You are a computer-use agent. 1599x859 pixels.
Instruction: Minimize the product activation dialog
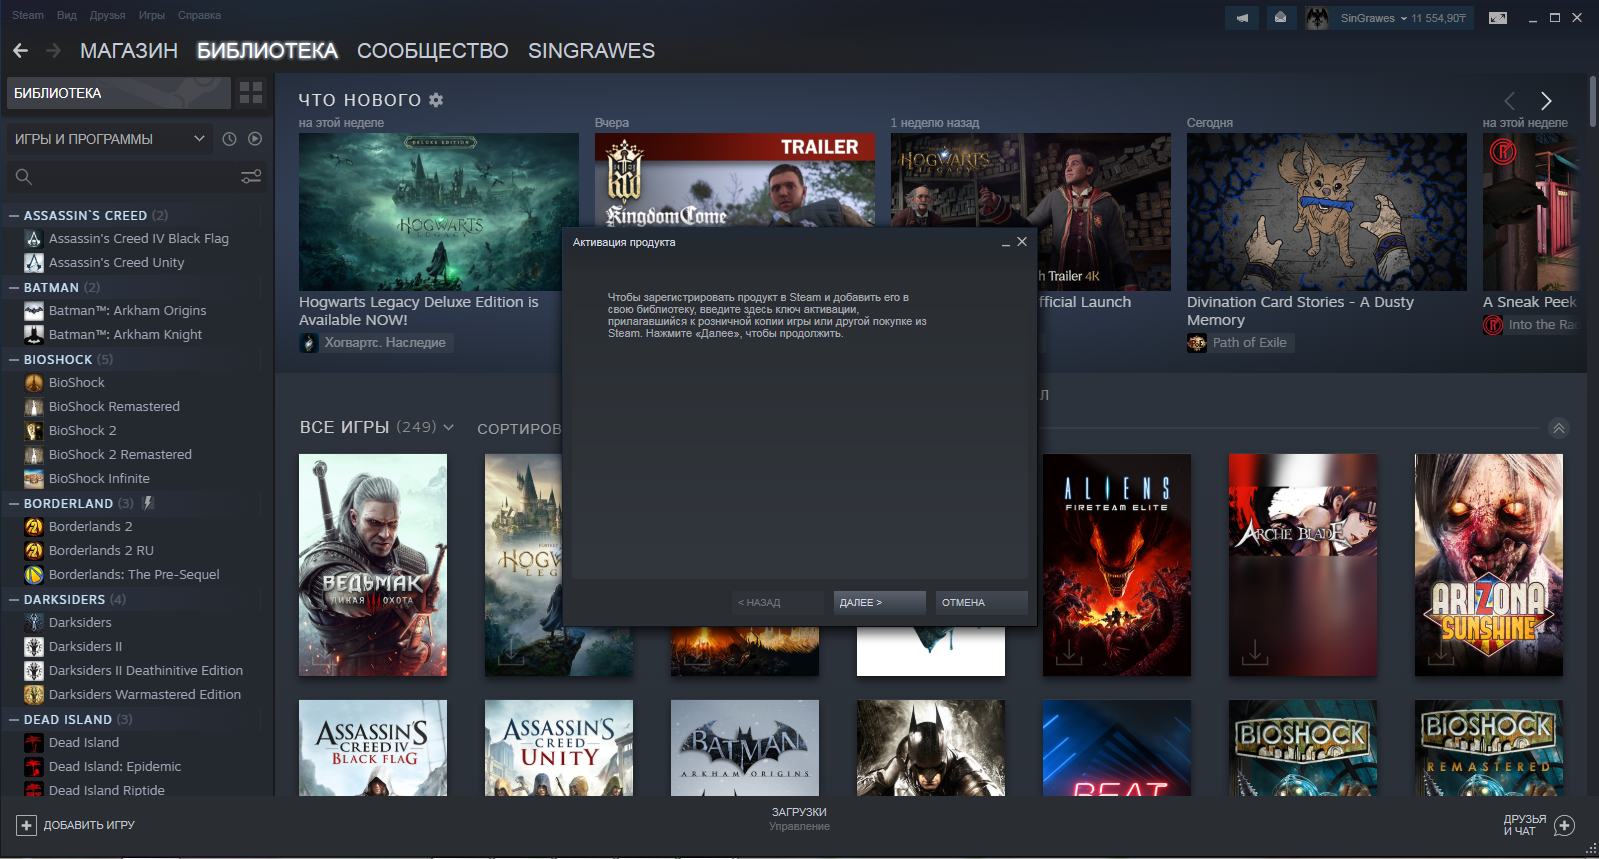(x=1005, y=243)
